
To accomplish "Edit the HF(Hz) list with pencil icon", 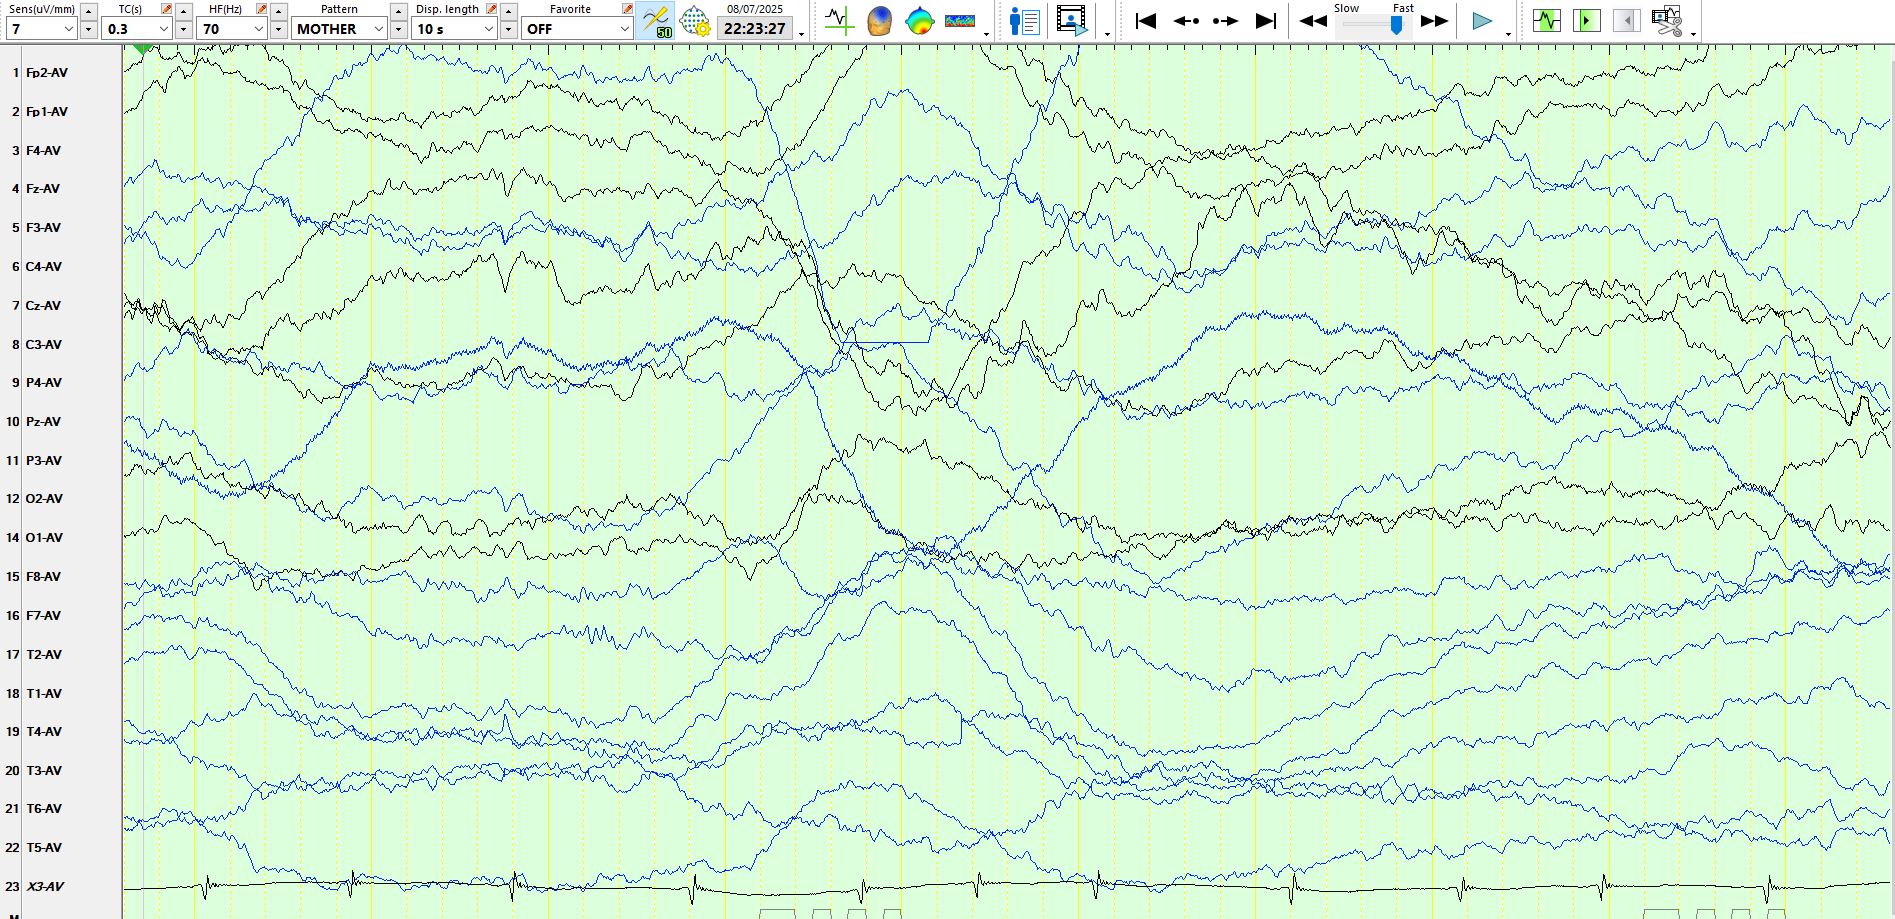I will 262,9.
